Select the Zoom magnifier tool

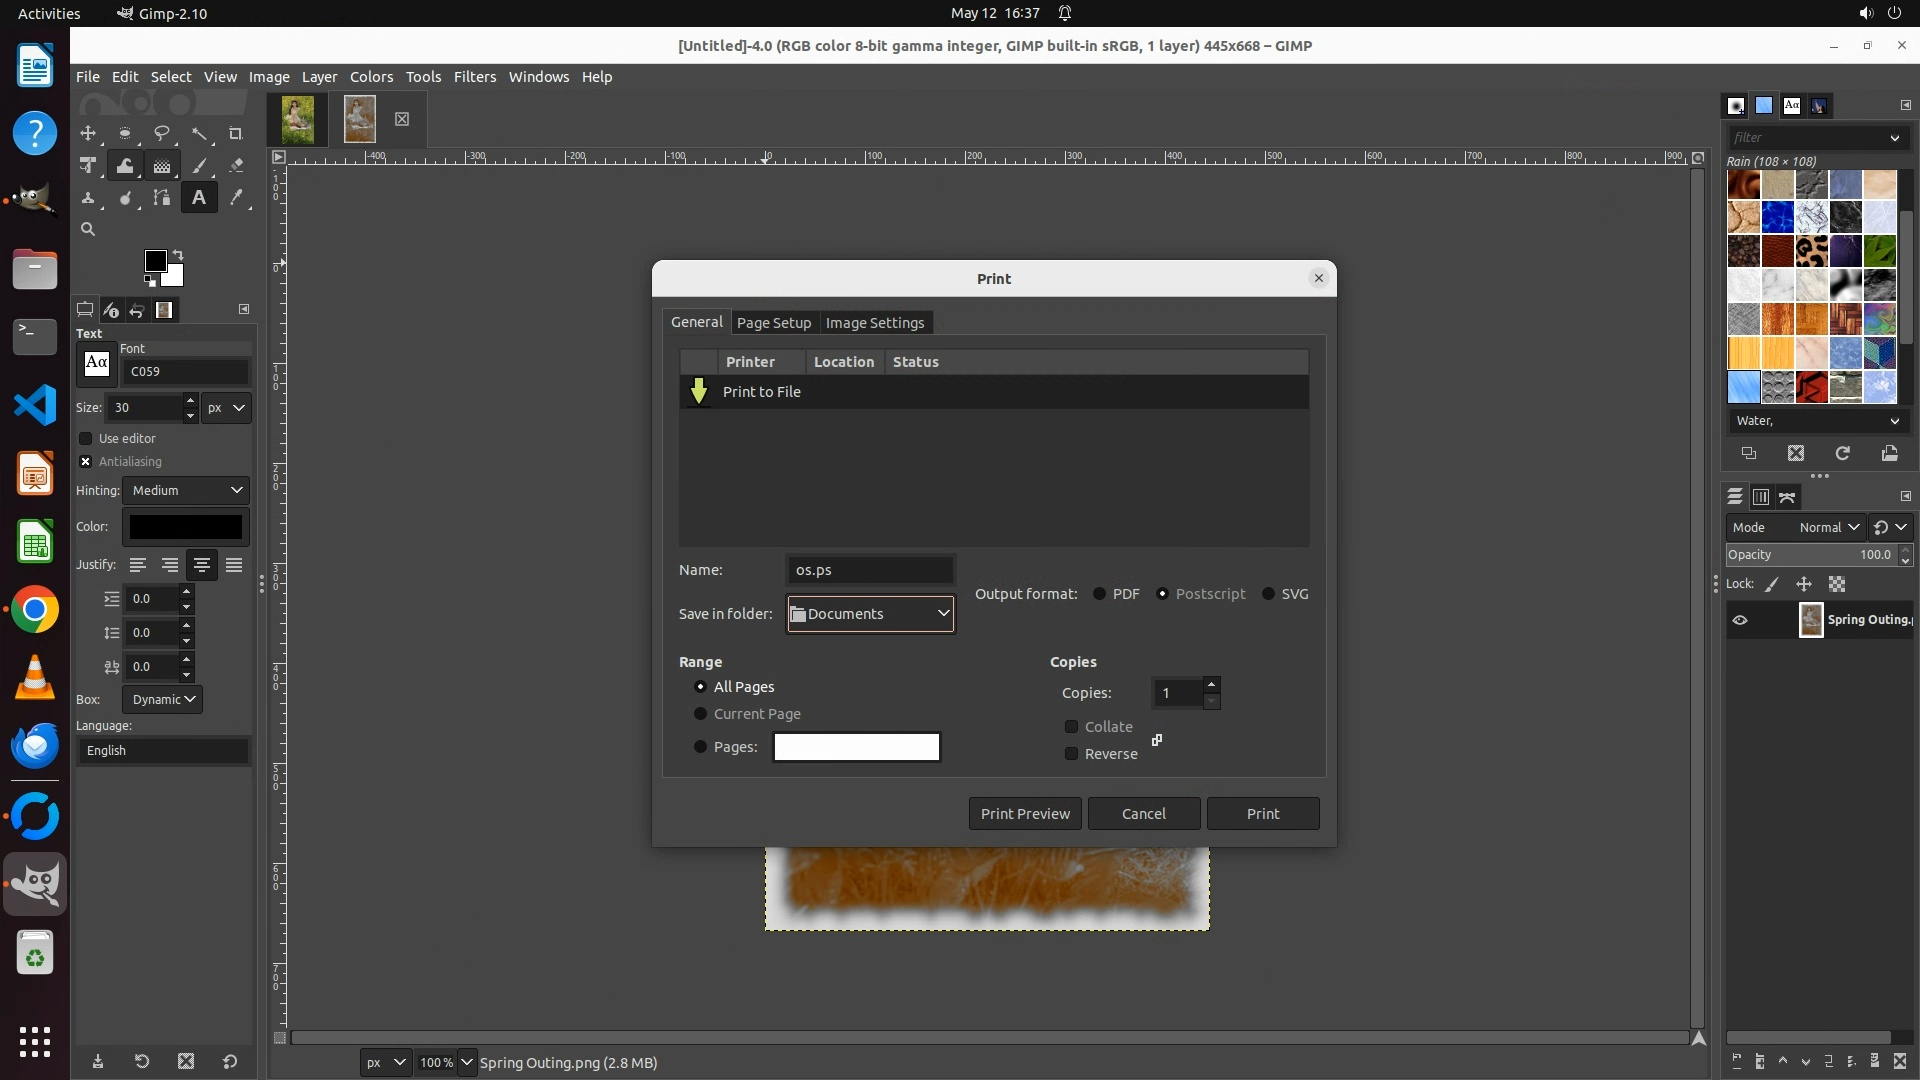point(88,230)
